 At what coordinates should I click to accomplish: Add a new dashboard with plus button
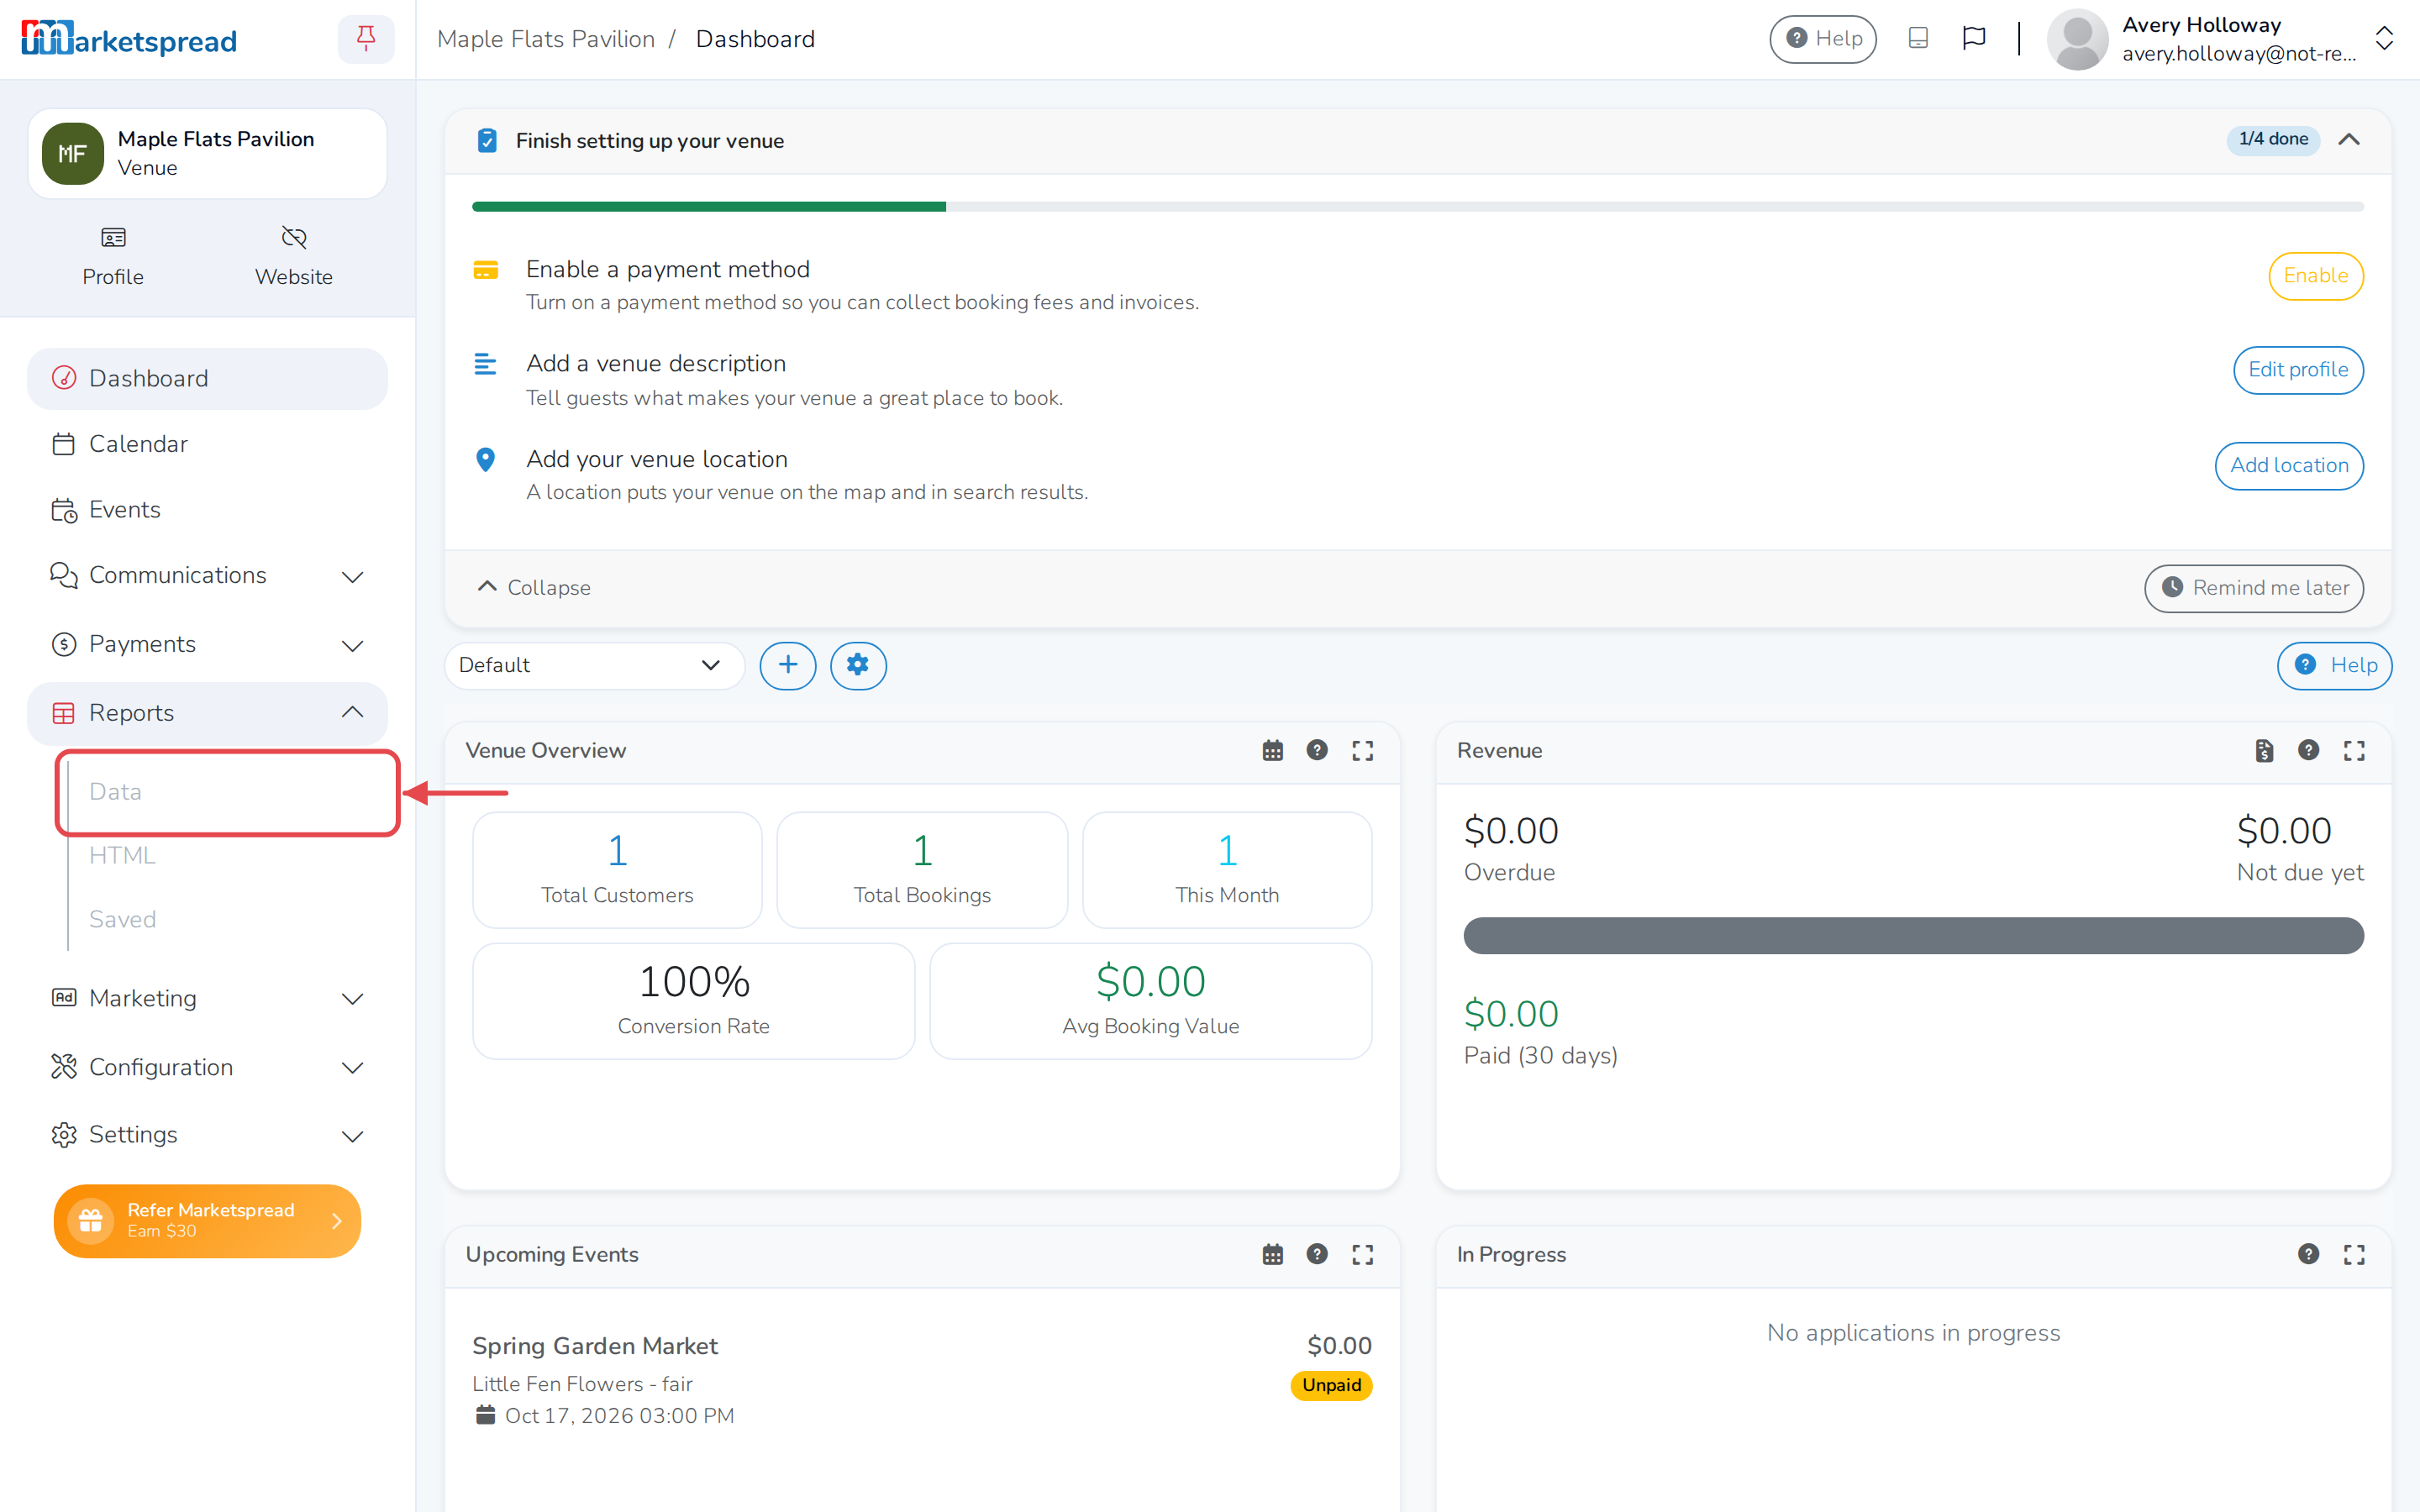tap(788, 665)
